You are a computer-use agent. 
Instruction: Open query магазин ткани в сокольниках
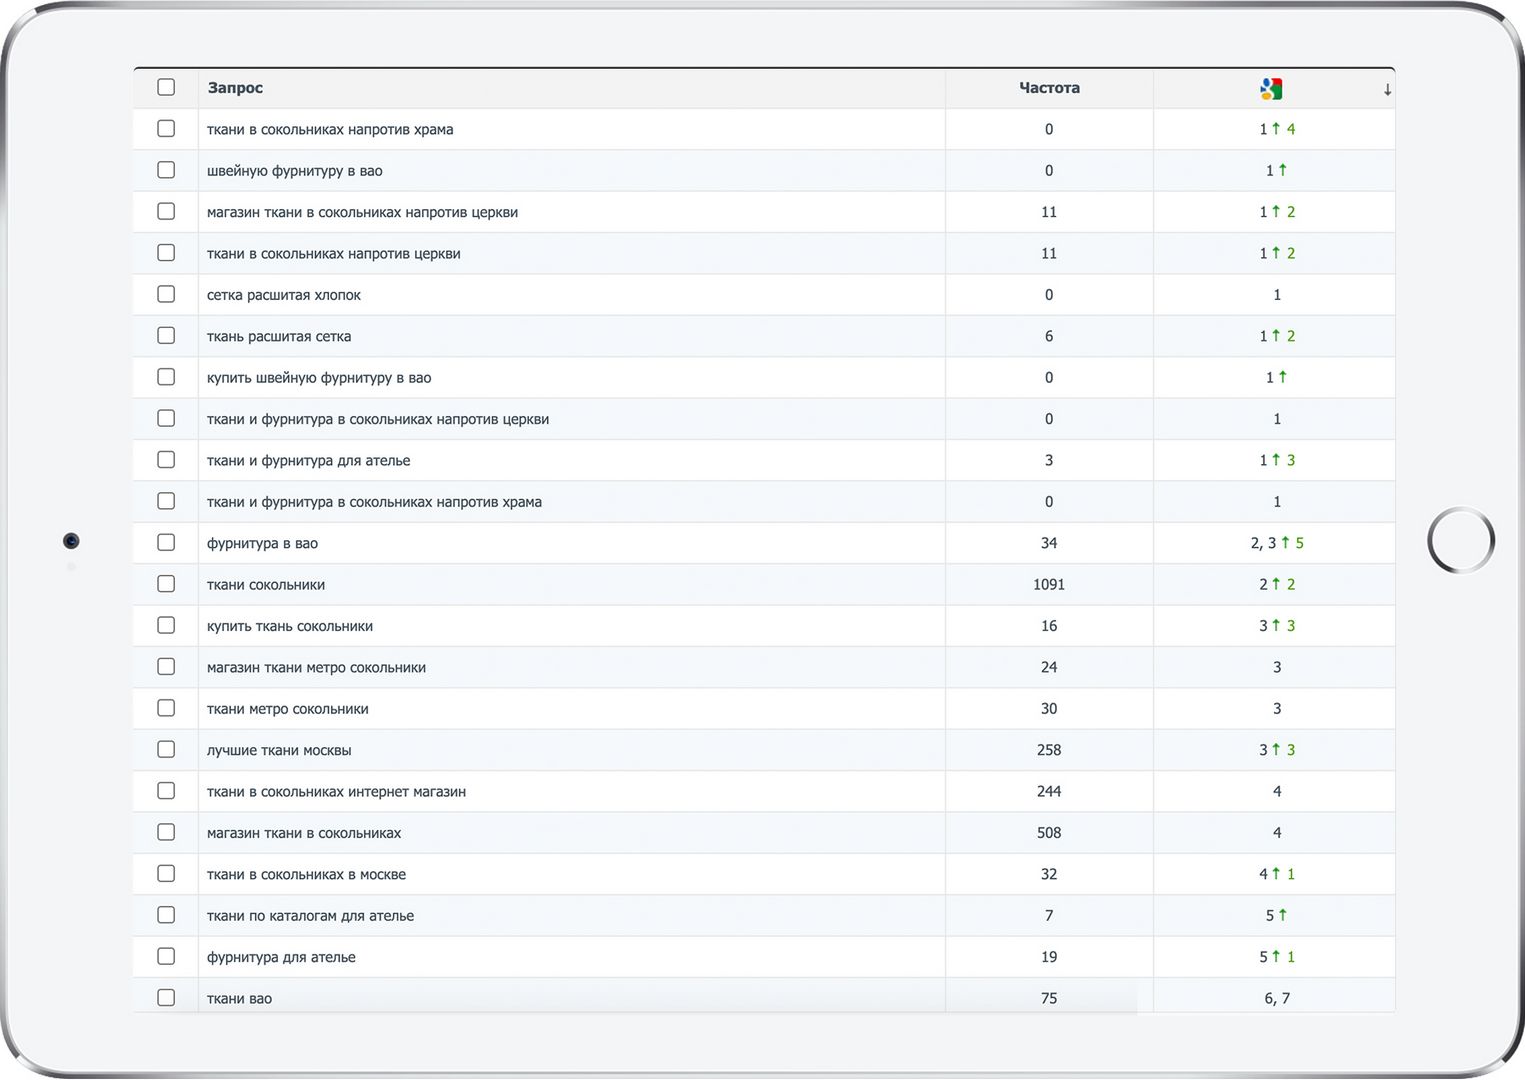pyautogui.click(x=304, y=833)
